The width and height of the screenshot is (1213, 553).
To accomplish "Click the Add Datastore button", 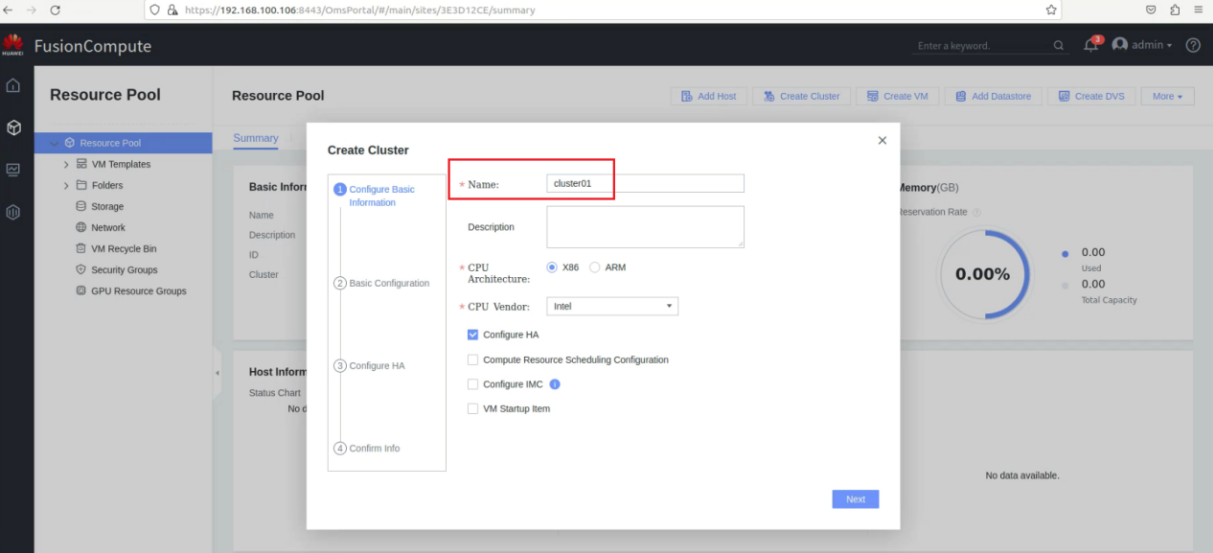I will (993, 96).
